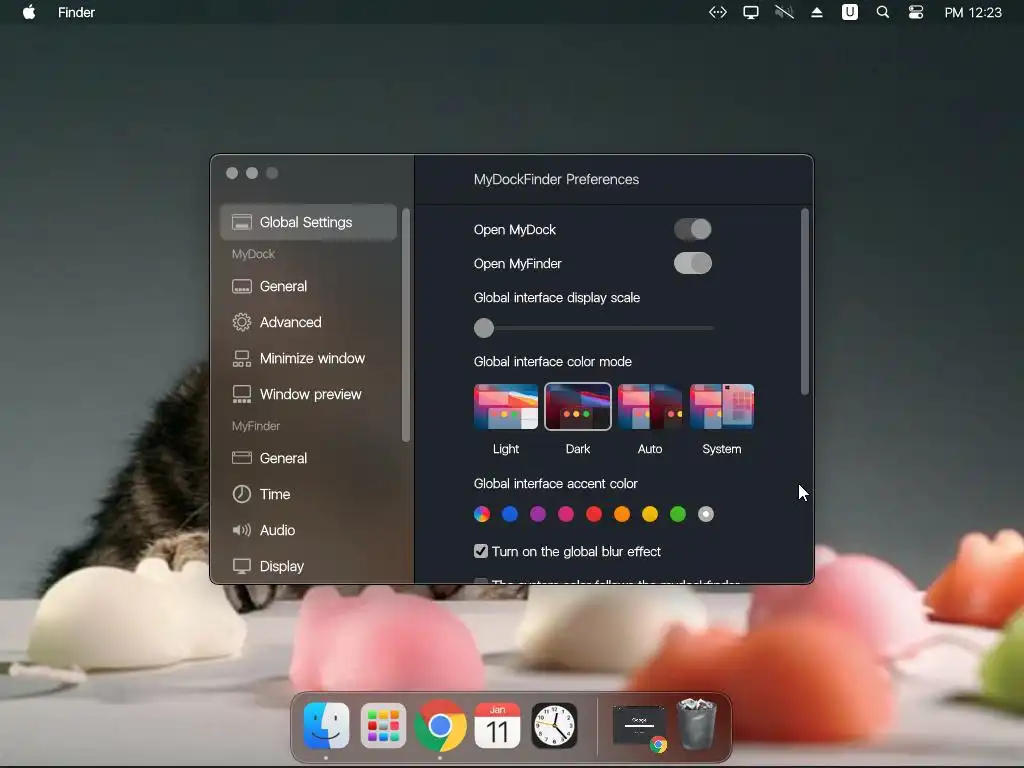The image size is (1024, 768).
Task: Select Global Settings in sidebar
Action: pyautogui.click(x=308, y=222)
